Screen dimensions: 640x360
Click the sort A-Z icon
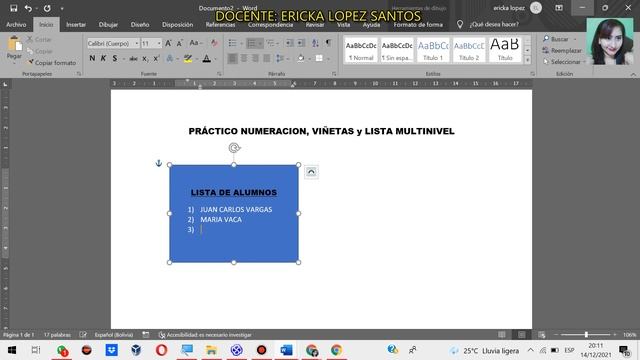(x=316, y=43)
